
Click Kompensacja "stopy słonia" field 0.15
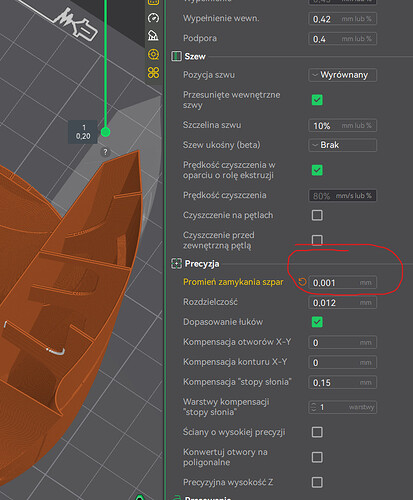pyautogui.click(x=343, y=383)
